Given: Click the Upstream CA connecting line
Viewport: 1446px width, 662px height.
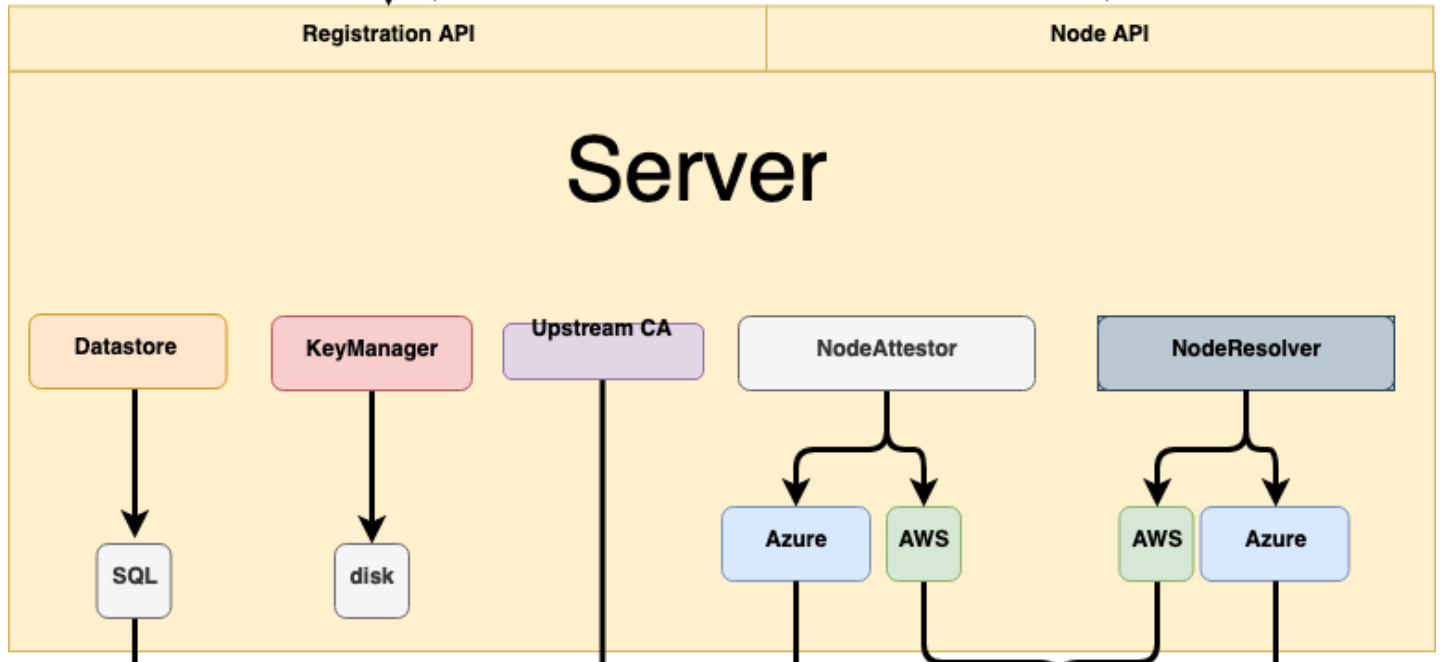Looking at the screenshot, I should click(x=602, y=500).
